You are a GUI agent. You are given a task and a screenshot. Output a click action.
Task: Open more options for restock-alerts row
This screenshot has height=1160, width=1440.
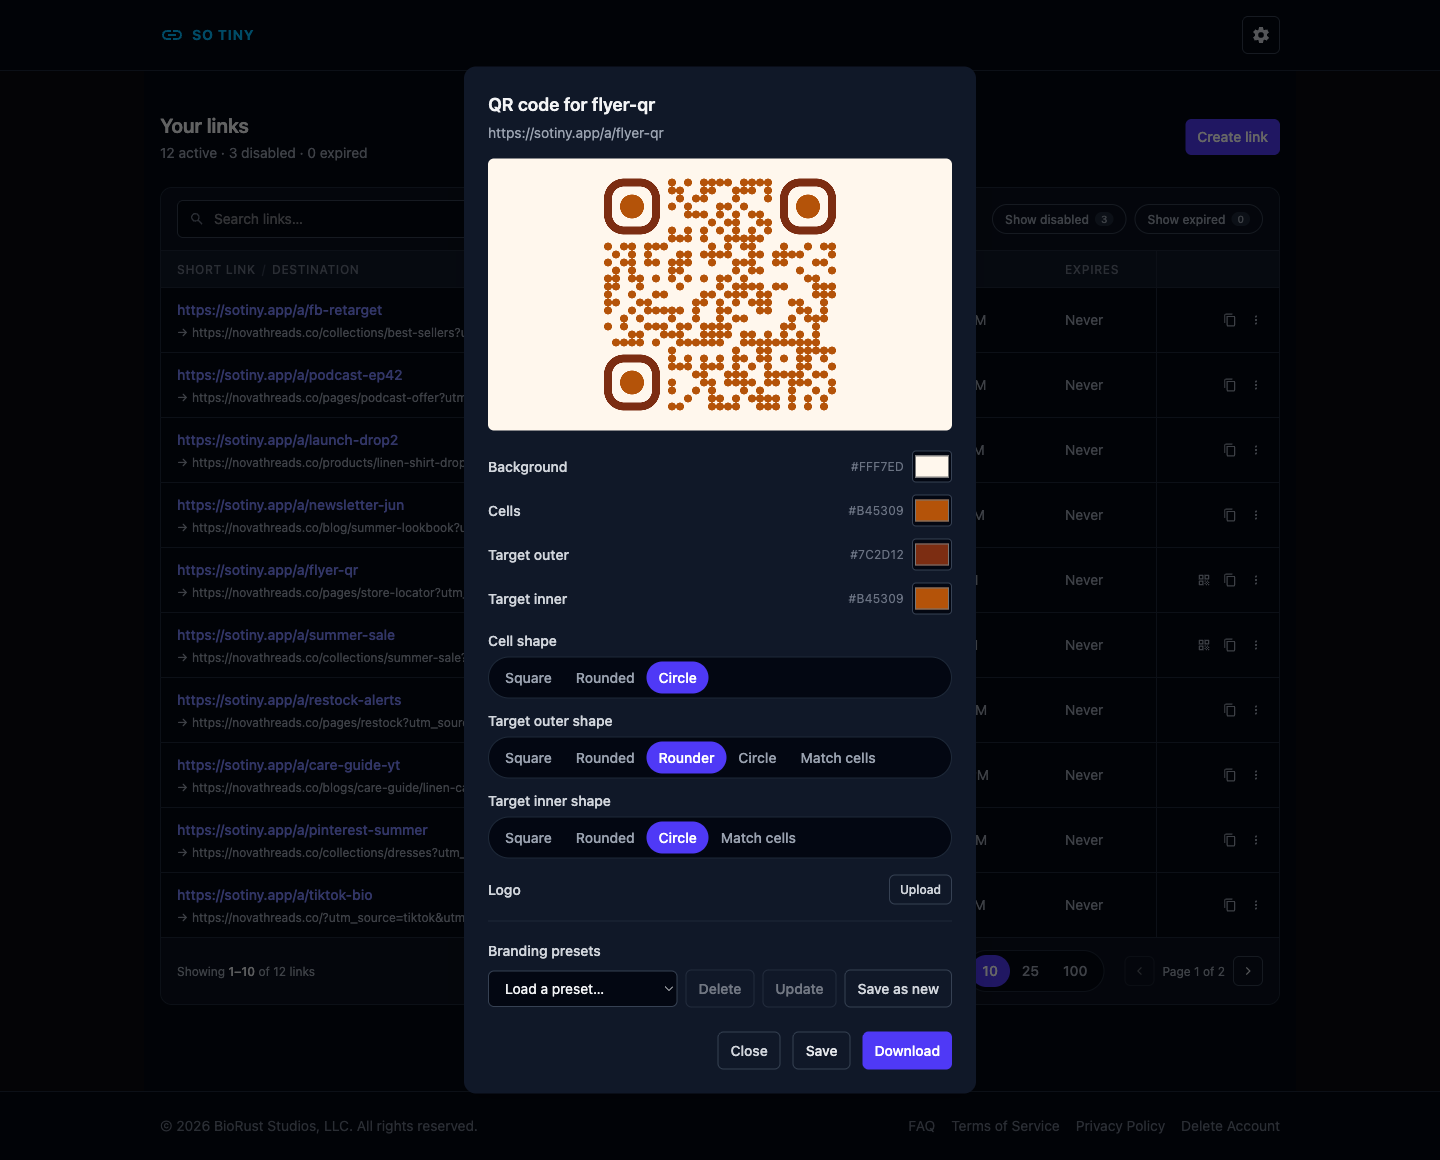coord(1256,710)
